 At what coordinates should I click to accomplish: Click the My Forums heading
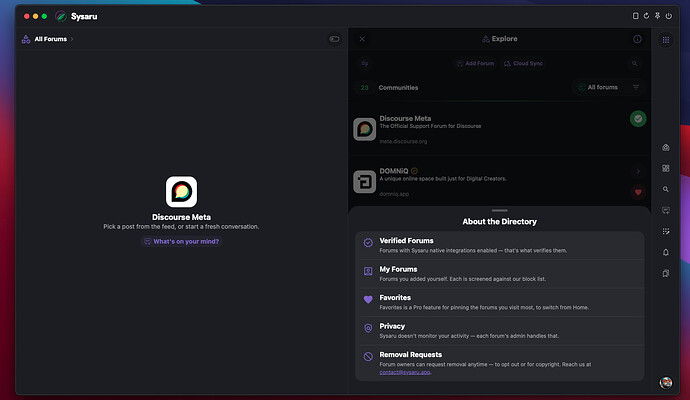pos(398,269)
